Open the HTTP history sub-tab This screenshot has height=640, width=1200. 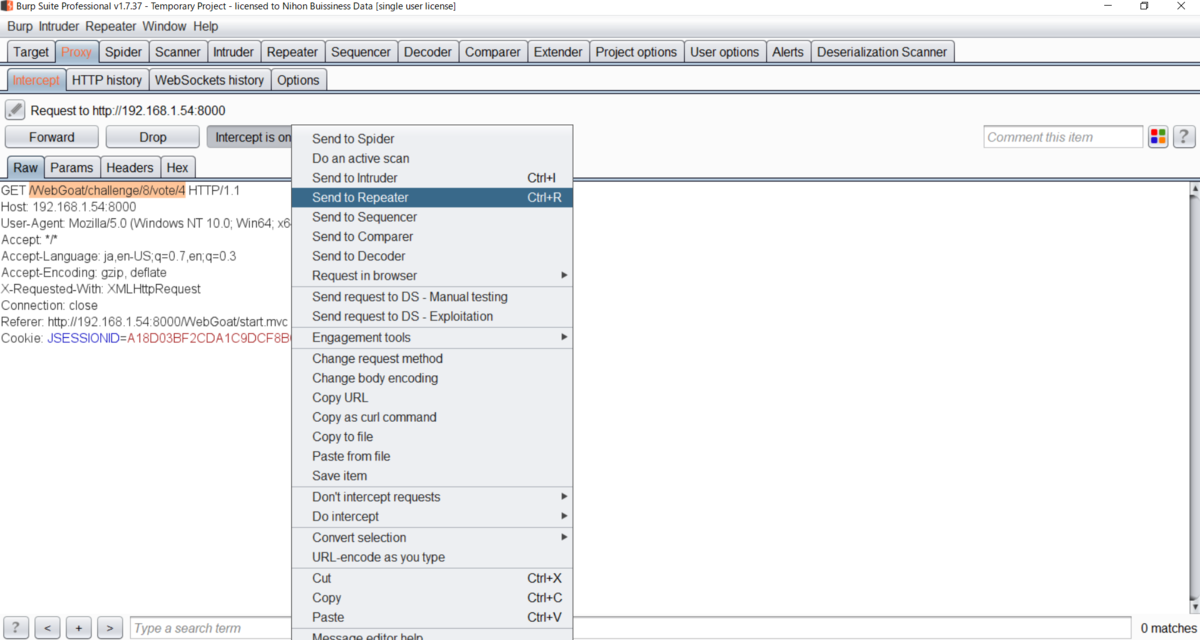point(108,80)
